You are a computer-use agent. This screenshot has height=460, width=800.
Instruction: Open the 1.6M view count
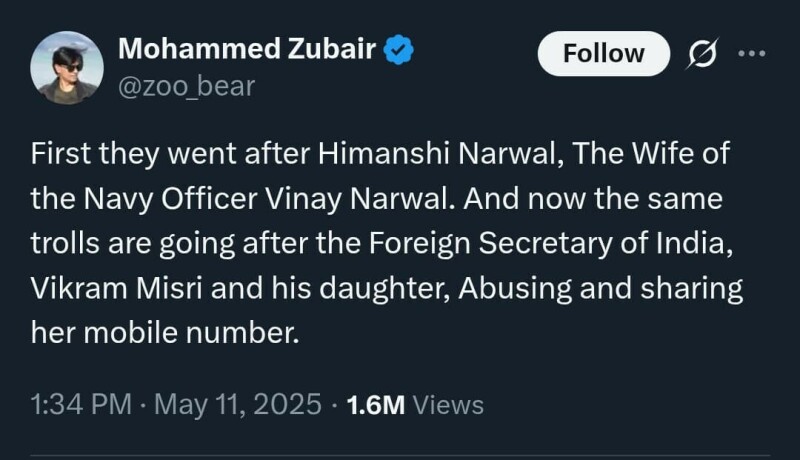point(374,404)
